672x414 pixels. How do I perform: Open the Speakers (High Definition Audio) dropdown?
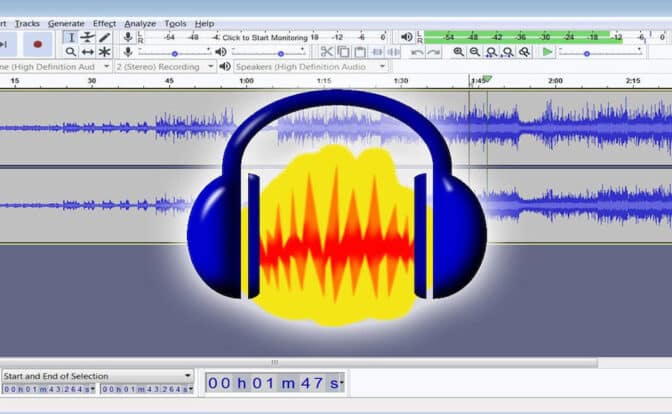[x=311, y=67]
